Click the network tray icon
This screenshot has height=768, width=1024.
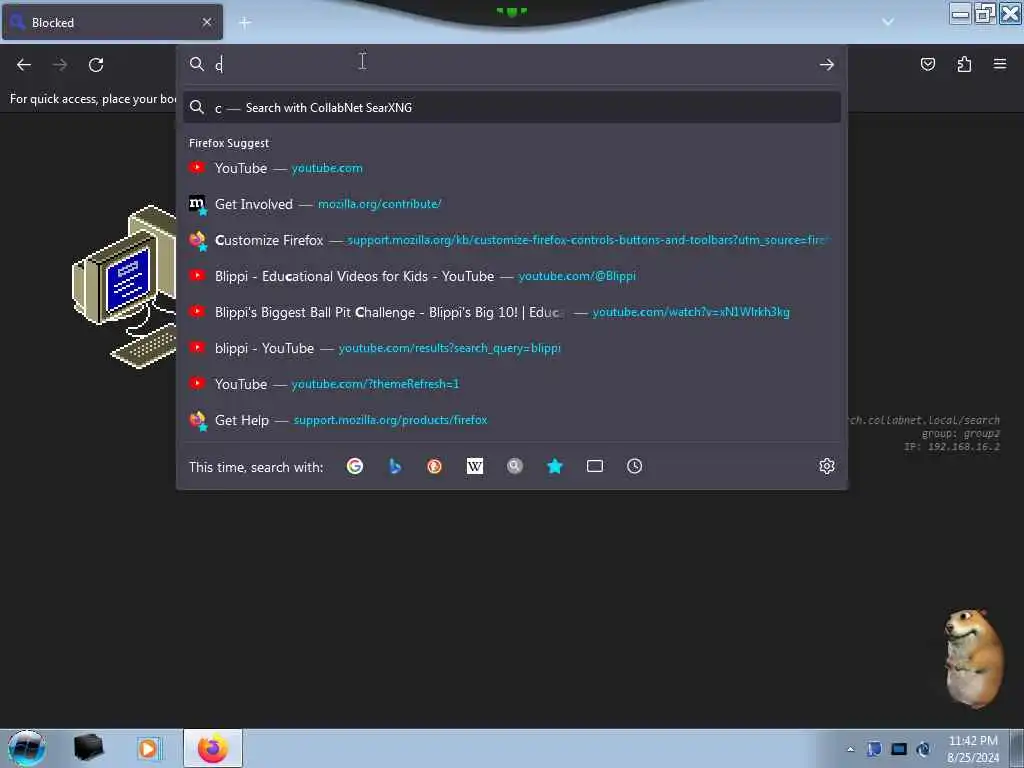point(899,749)
